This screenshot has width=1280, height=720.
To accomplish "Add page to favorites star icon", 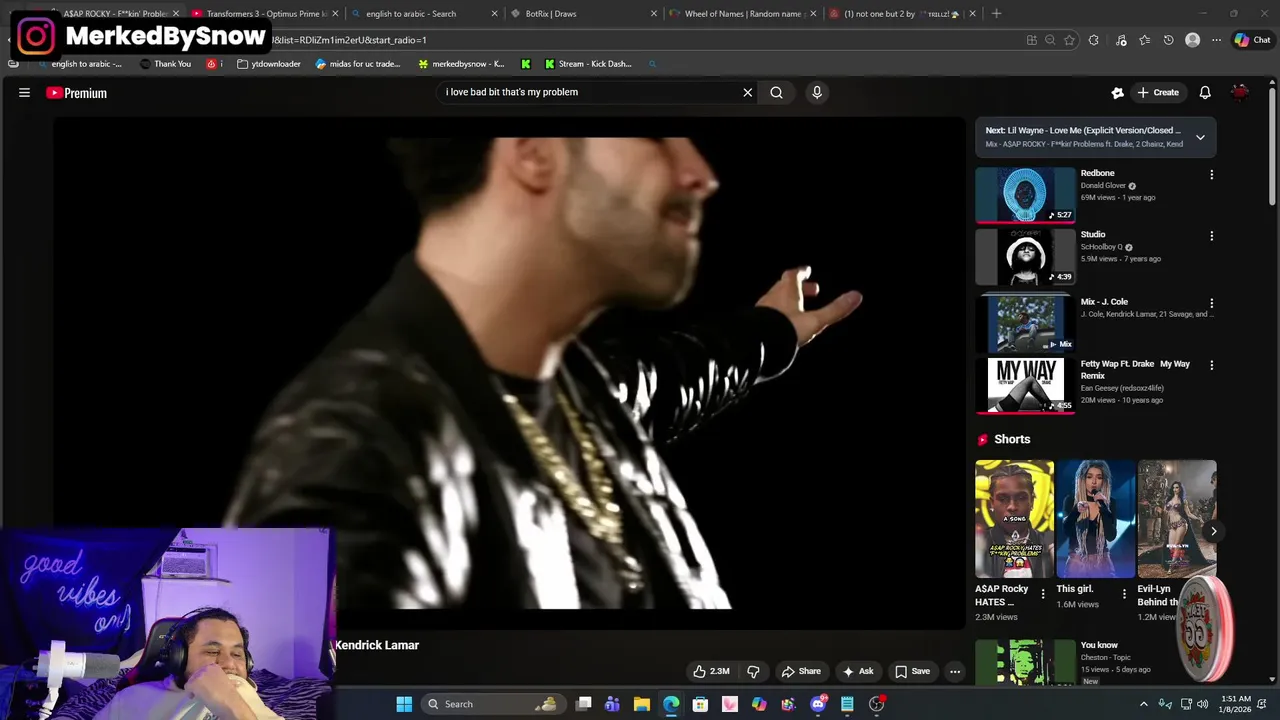I will pos(1069,40).
